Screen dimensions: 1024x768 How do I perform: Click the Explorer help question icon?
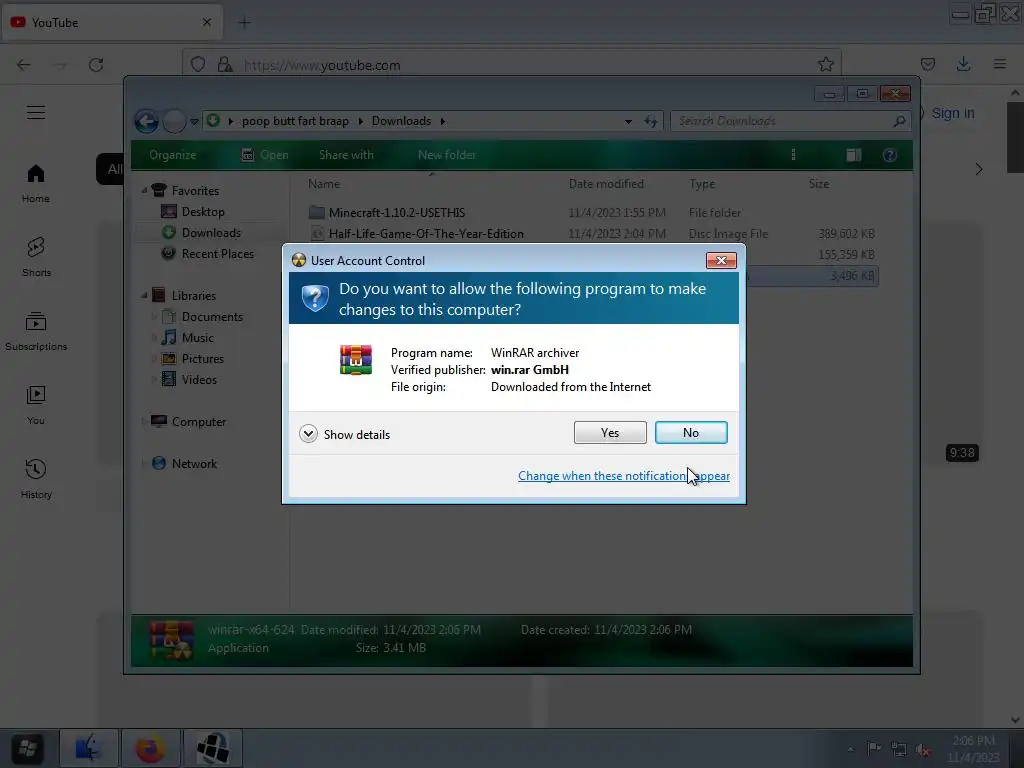click(889, 155)
